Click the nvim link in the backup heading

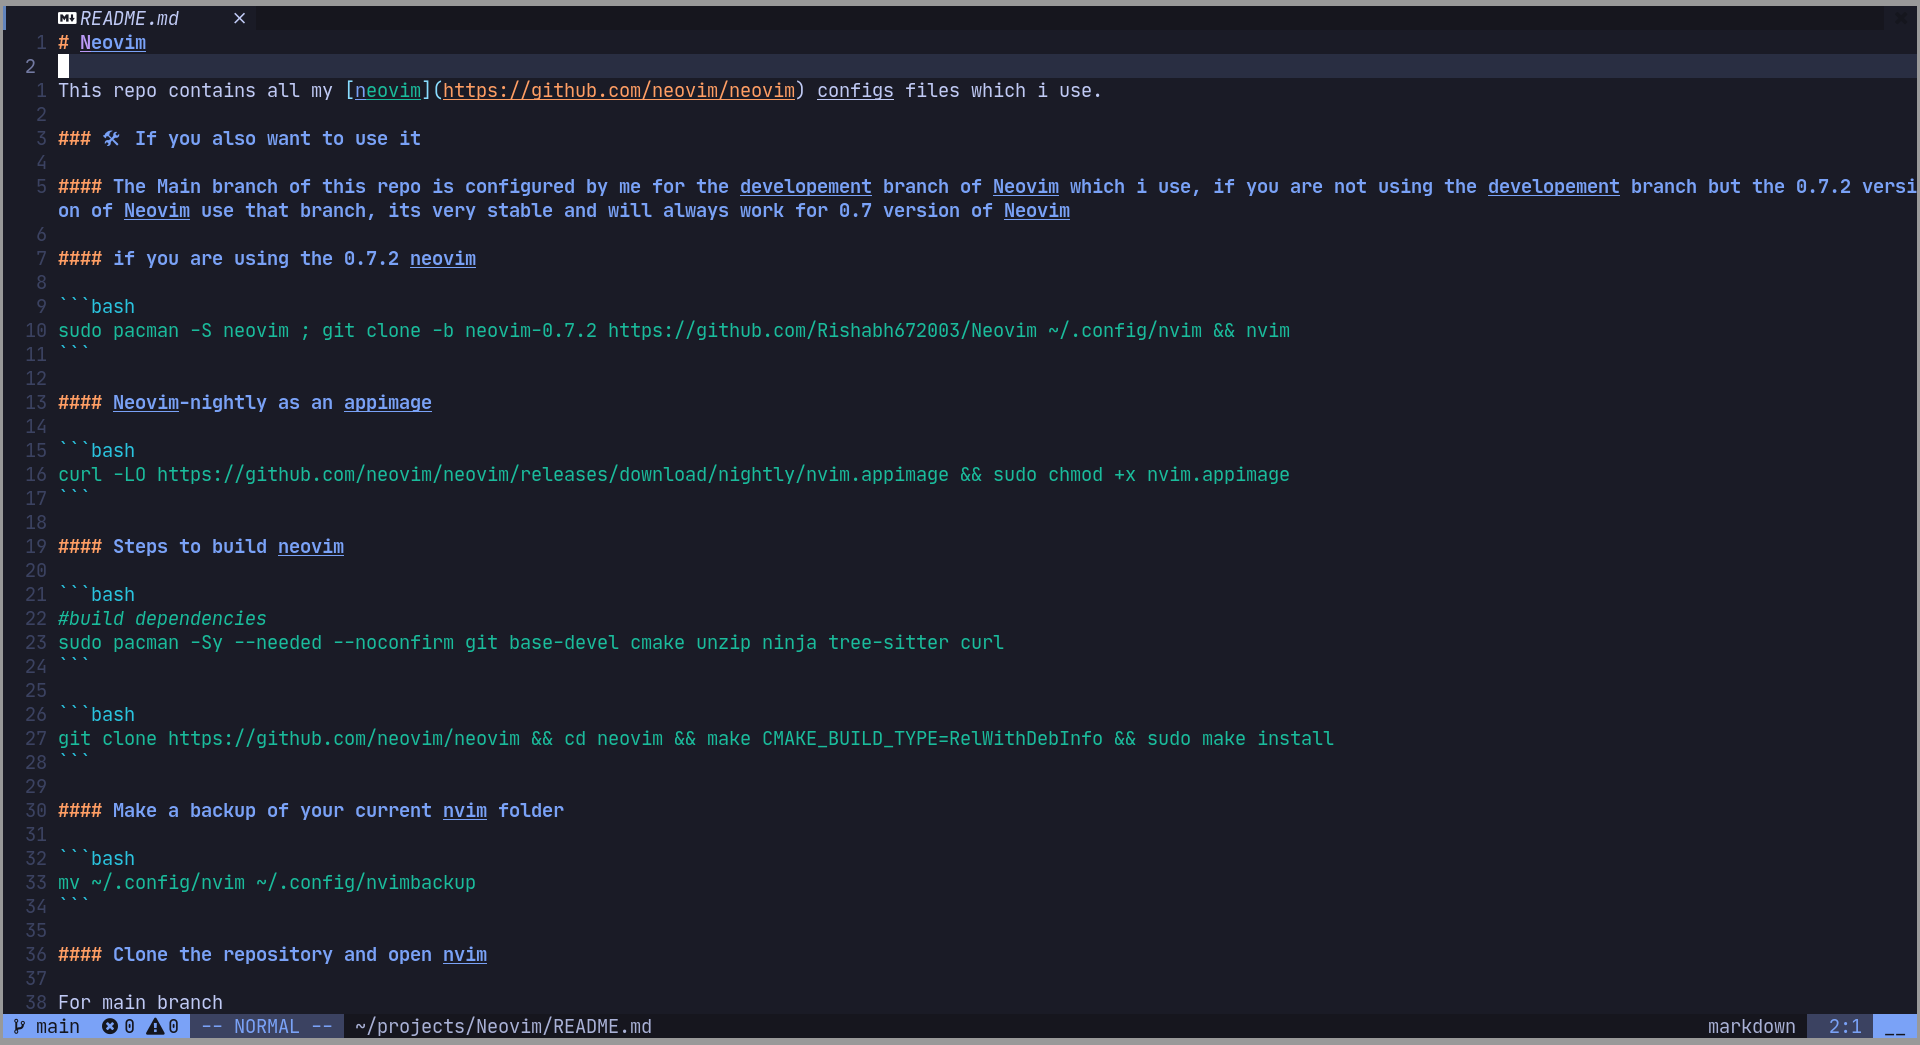464,810
